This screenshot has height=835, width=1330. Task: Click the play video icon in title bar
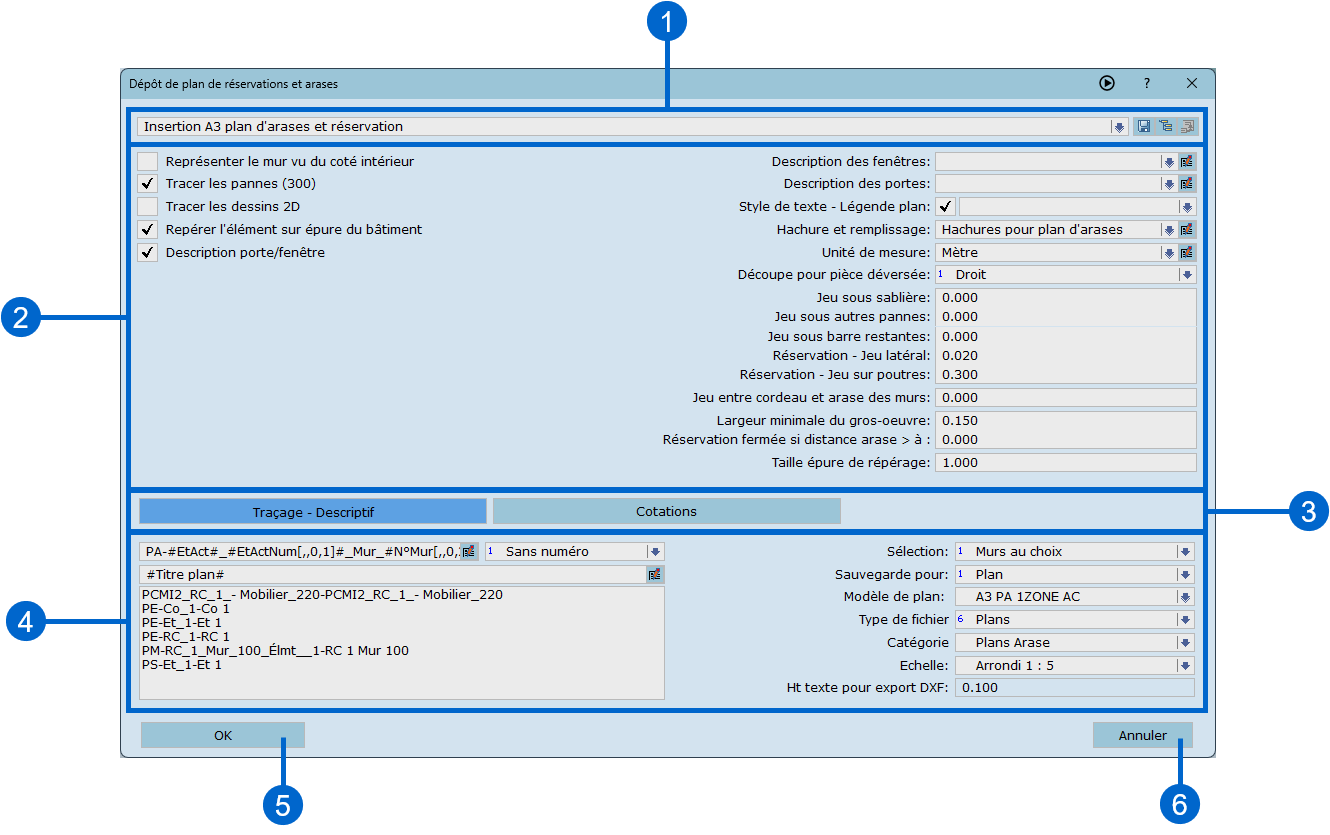(1107, 84)
